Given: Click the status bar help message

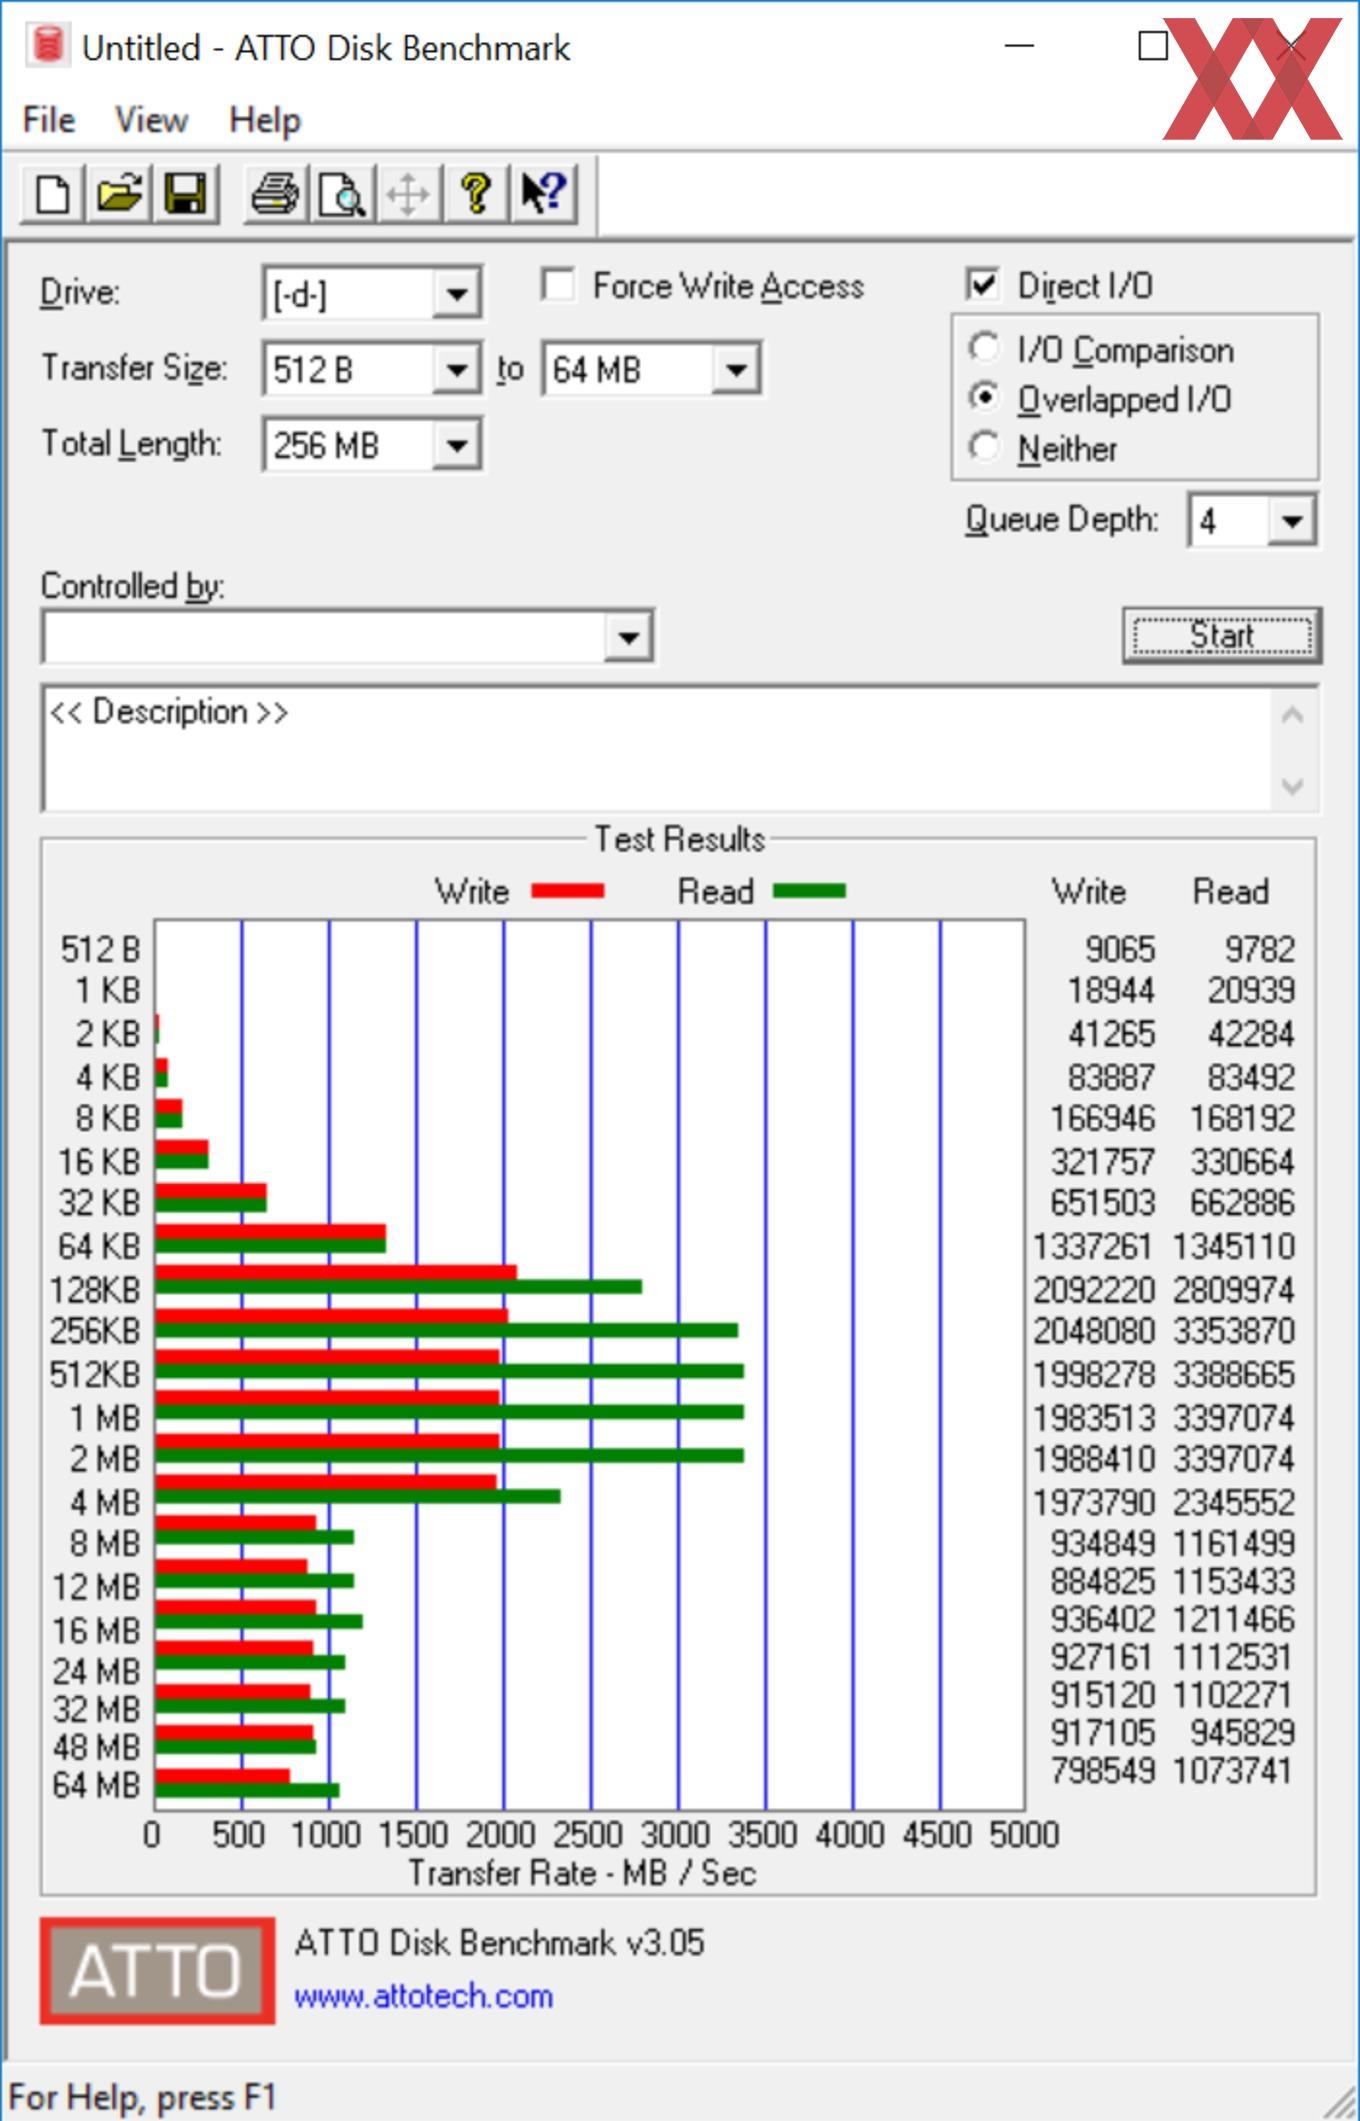Looking at the screenshot, I should point(143,2096).
